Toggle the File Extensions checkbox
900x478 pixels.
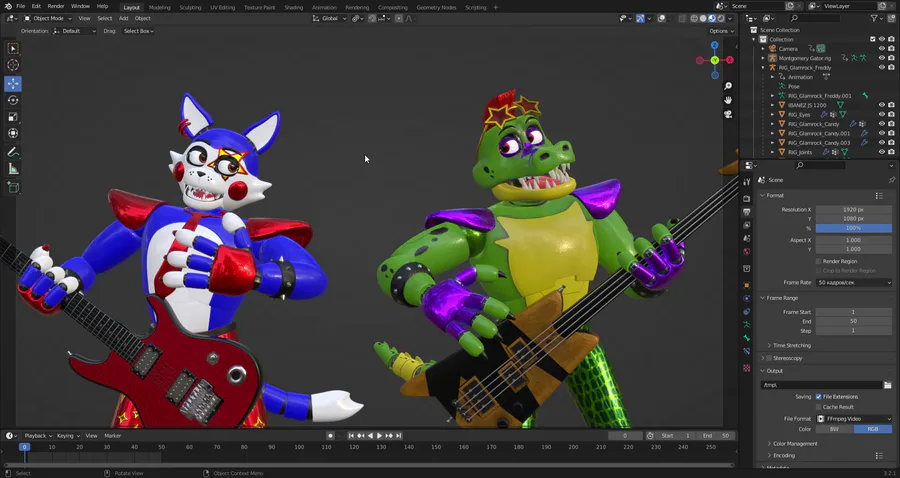(818, 397)
